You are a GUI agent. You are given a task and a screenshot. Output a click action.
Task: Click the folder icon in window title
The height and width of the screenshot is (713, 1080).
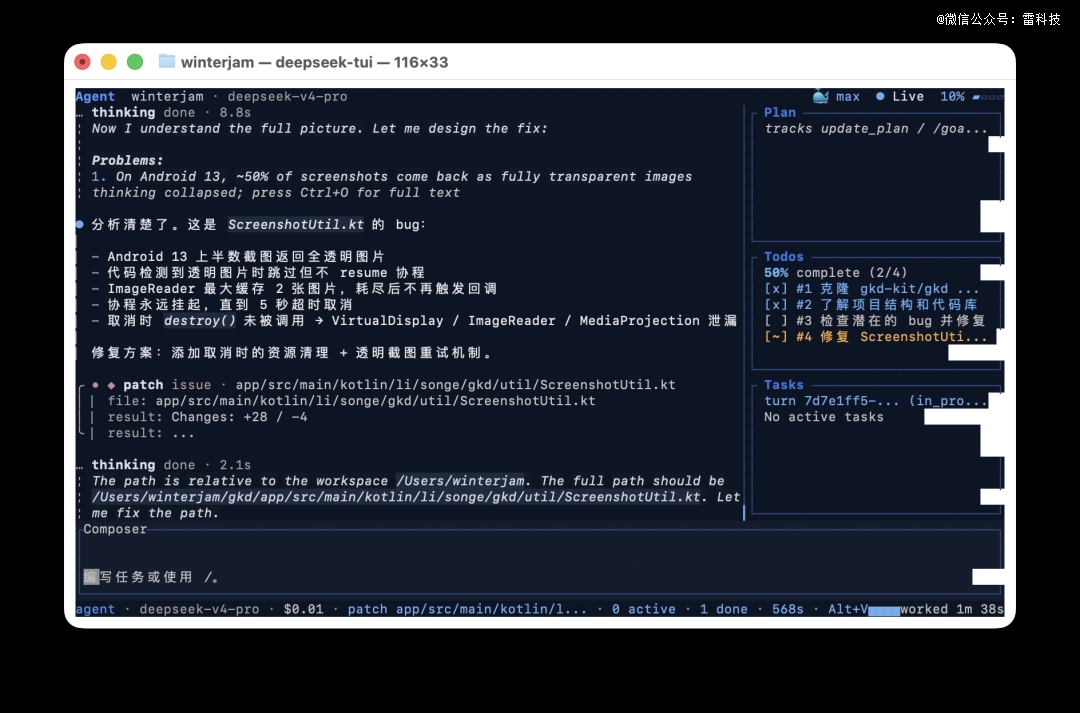pyautogui.click(x=167, y=61)
